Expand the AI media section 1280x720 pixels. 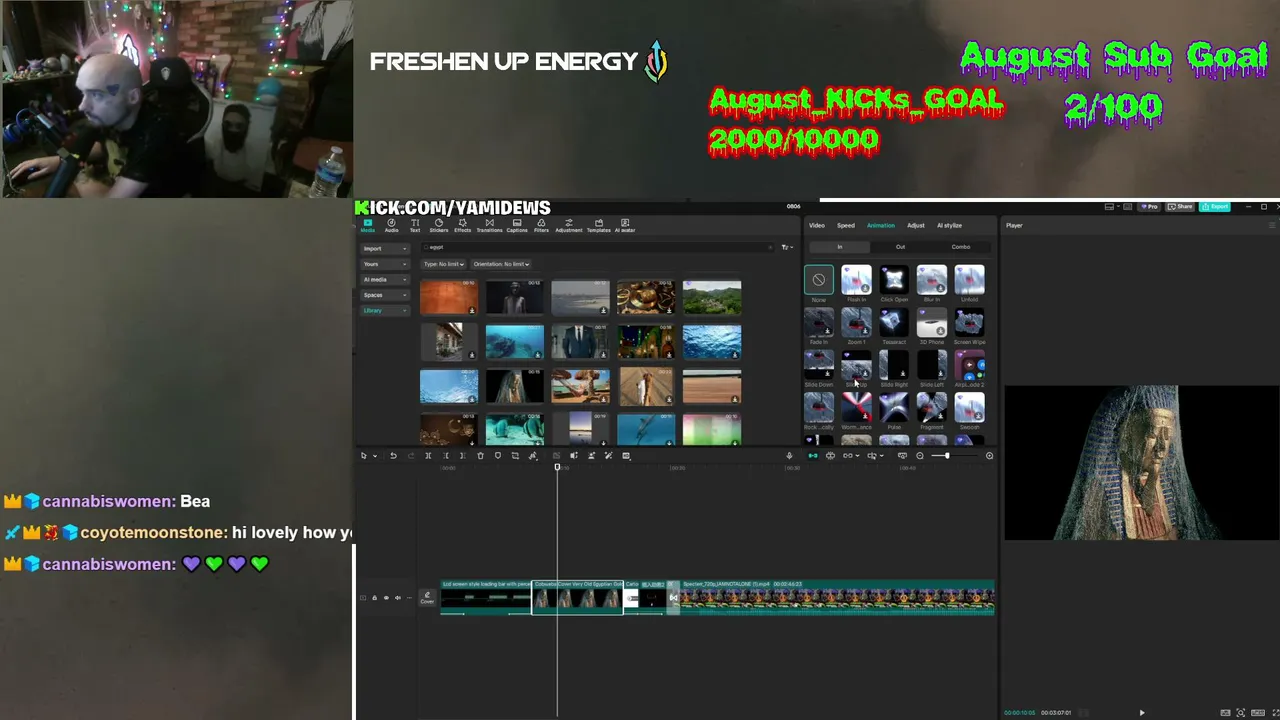coord(385,279)
